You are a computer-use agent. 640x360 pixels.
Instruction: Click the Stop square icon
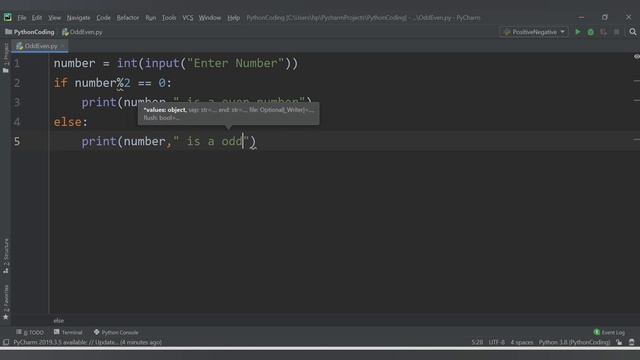(x=617, y=32)
